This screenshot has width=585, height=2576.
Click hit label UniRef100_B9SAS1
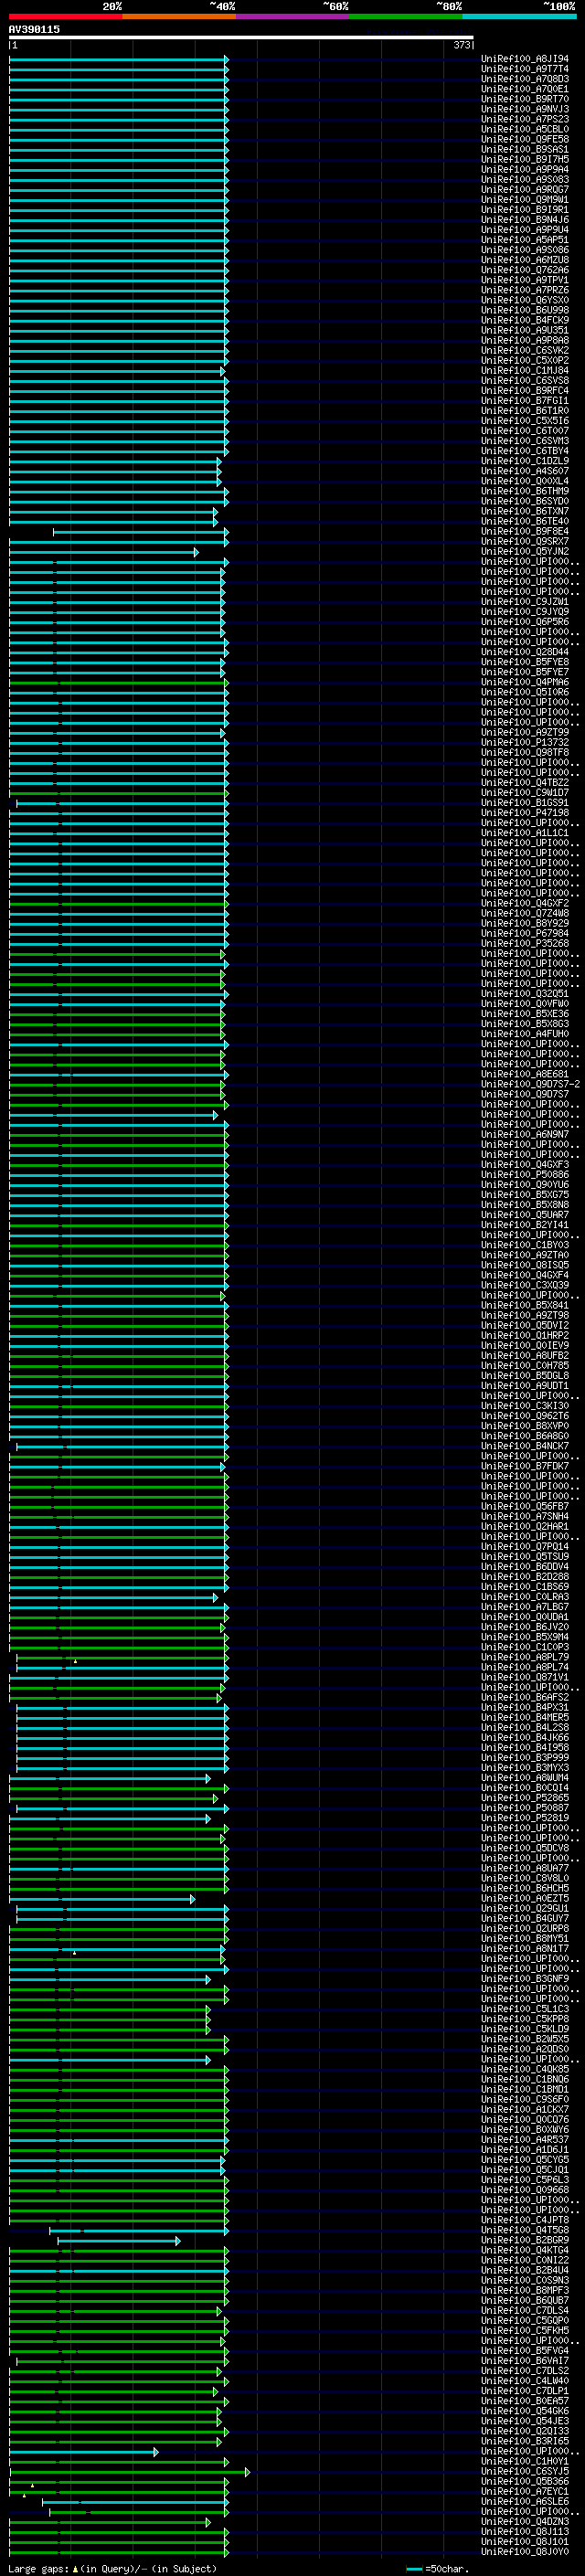tap(524, 150)
